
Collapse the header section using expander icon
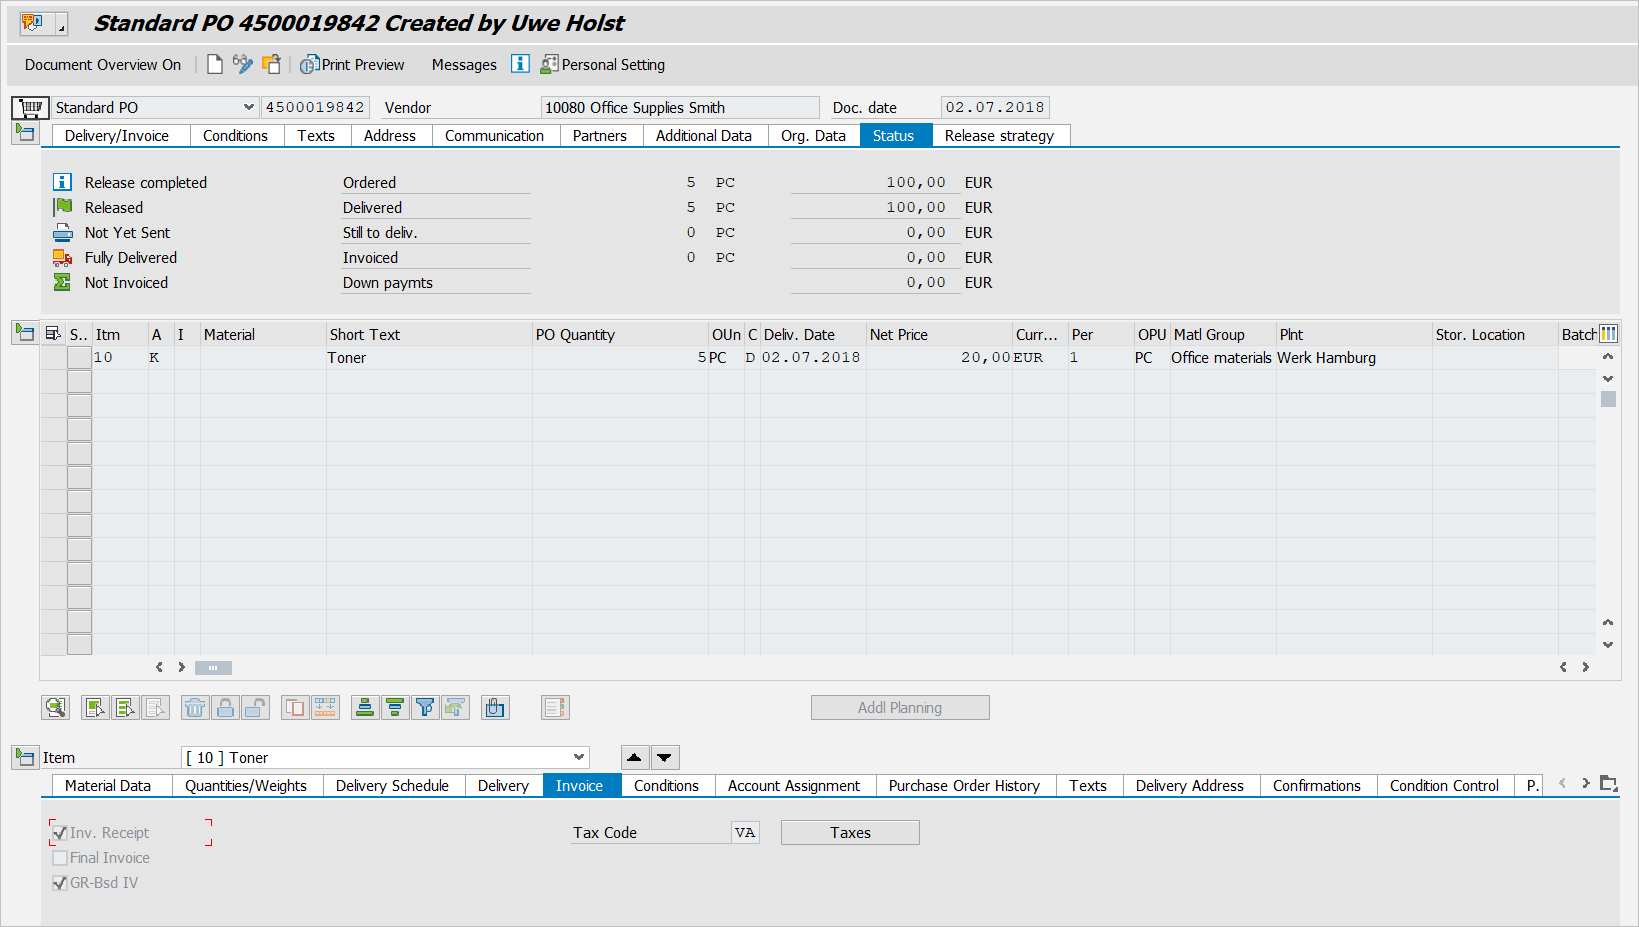pyautogui.click(x=25, y=133)
